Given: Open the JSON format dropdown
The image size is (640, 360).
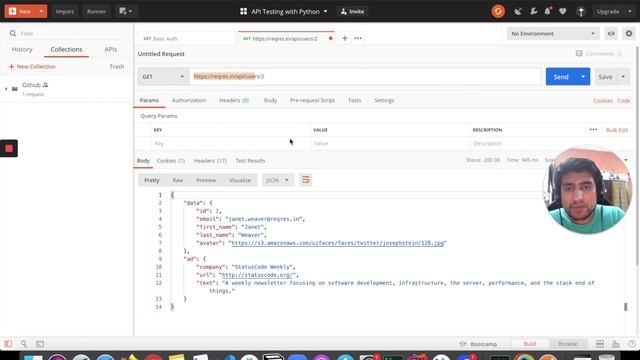Looking at the screenshot, I should point(278,180).
